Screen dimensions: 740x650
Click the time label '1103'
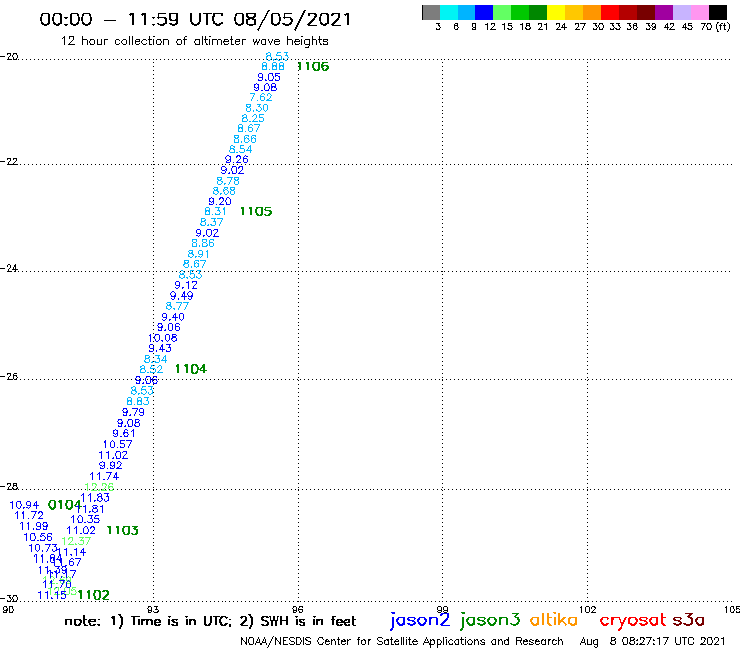click(x=122, y=531)
